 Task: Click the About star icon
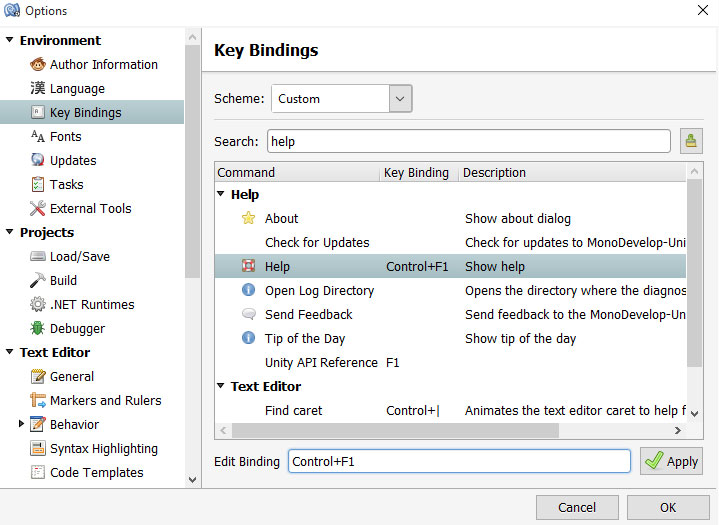tap(249, 218)
